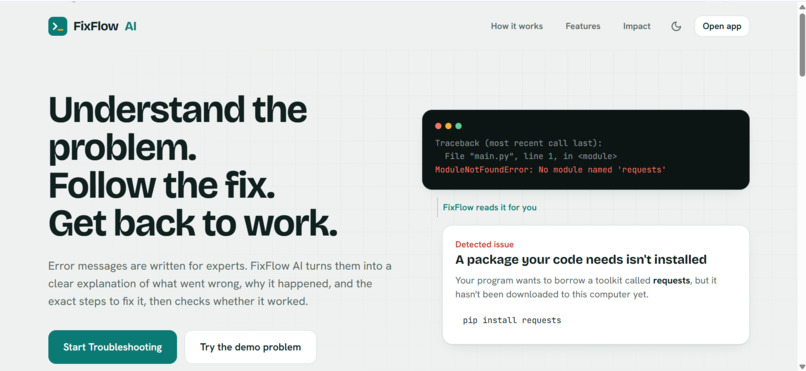
Task: Click the yellow dot in the terminal window
Action: click(448, 126)
